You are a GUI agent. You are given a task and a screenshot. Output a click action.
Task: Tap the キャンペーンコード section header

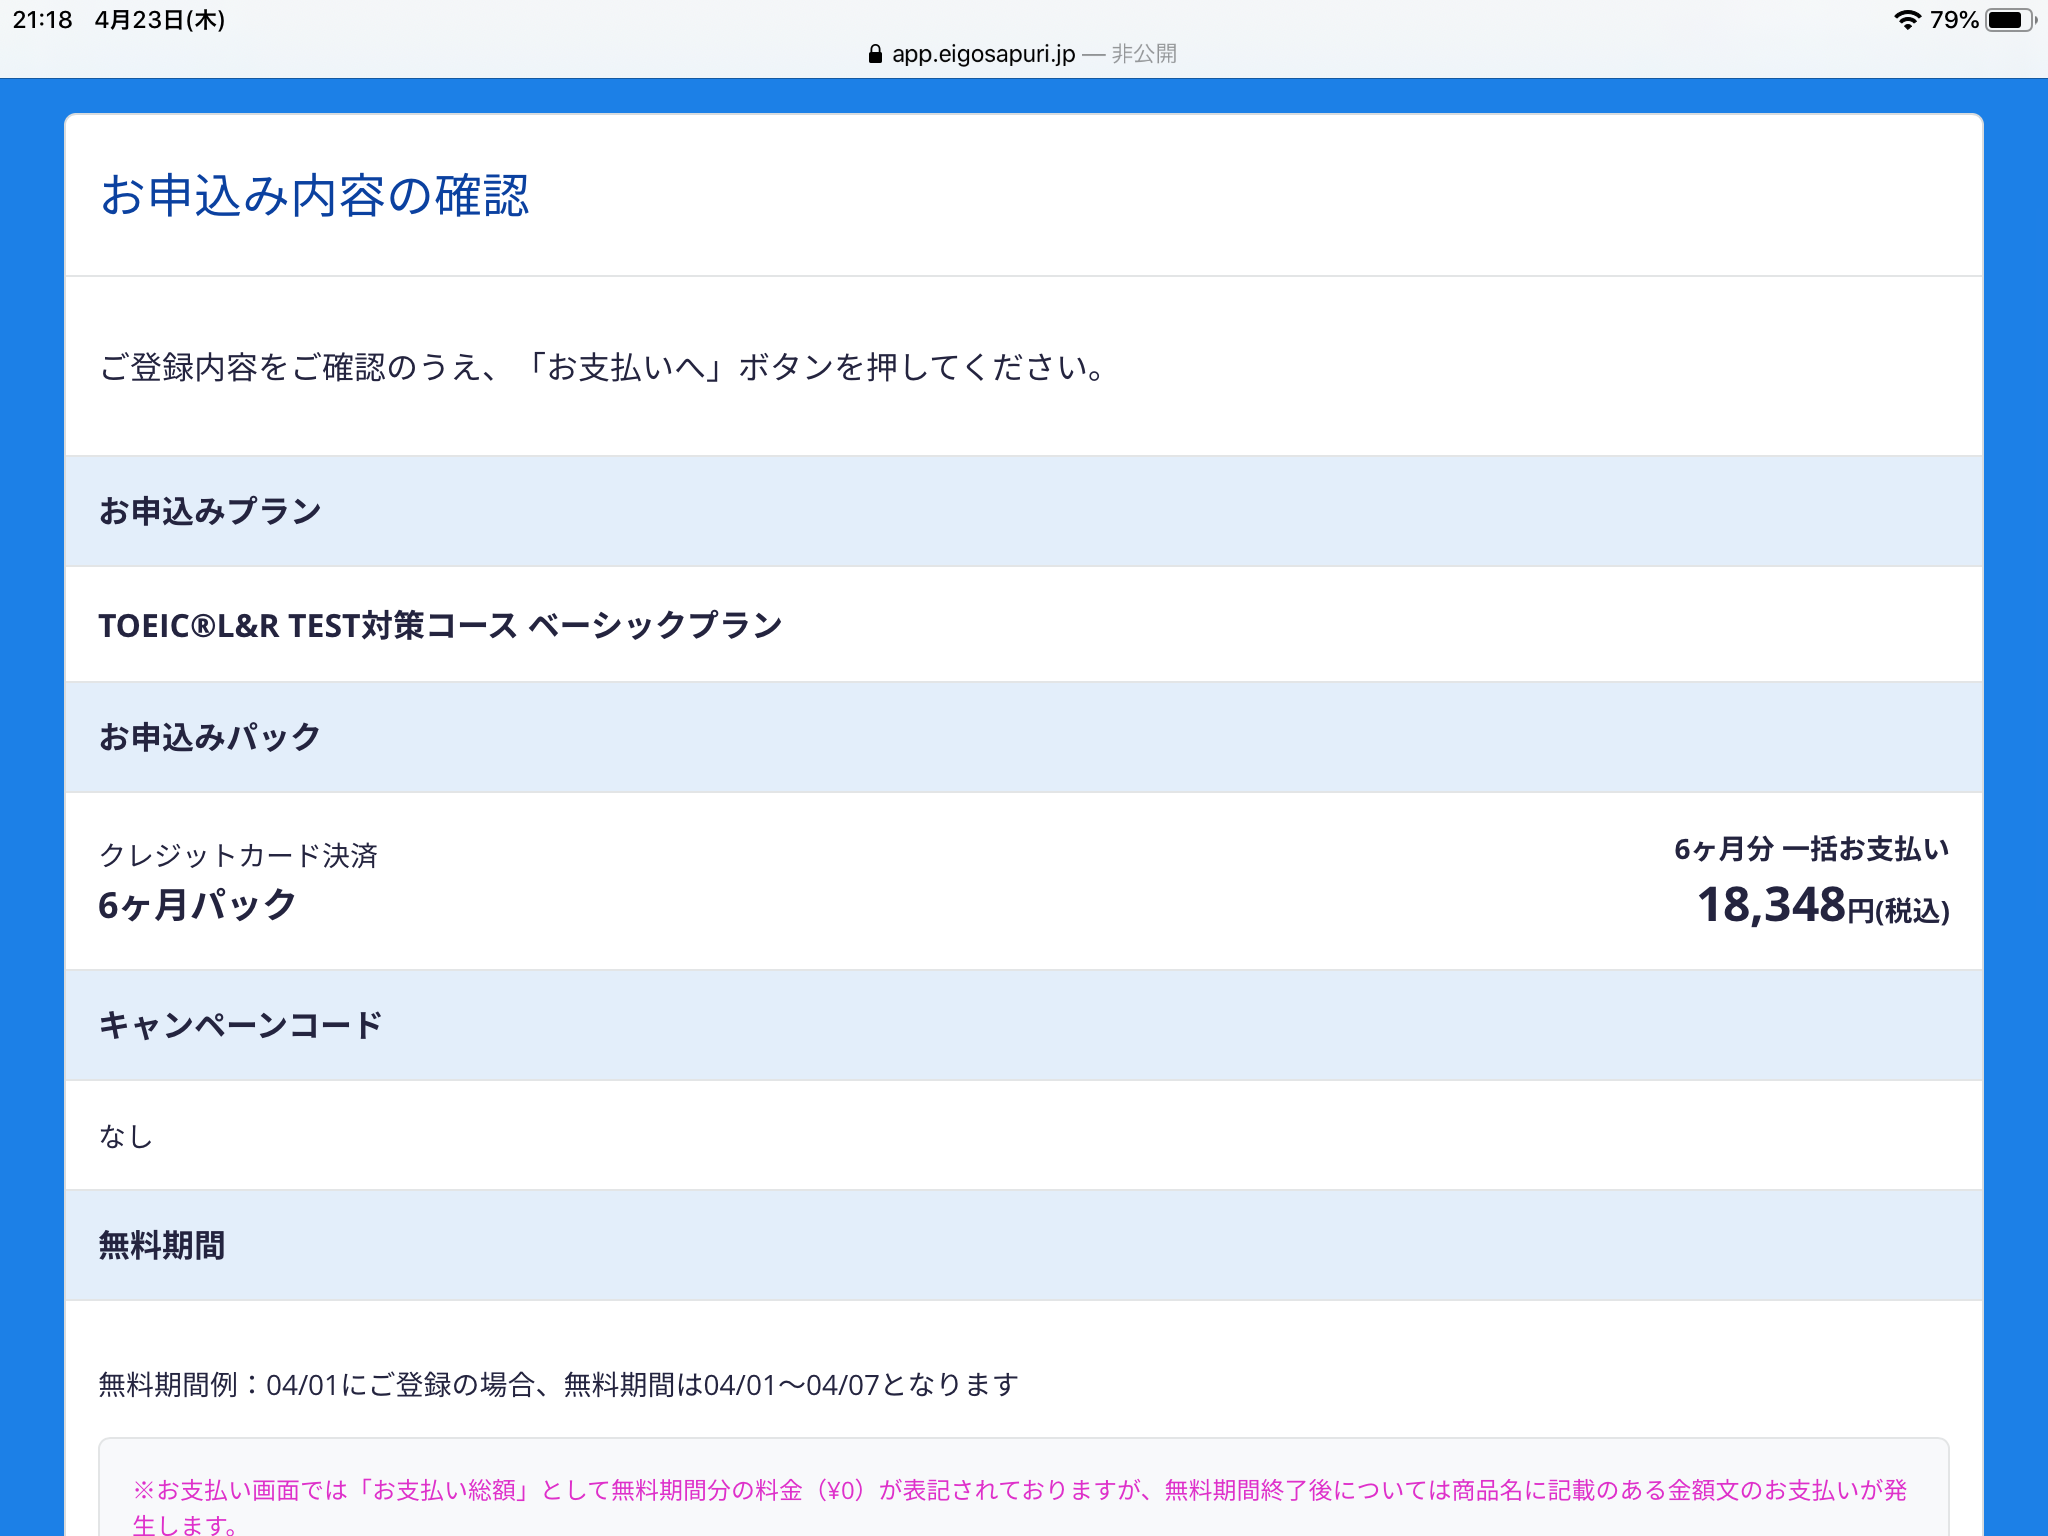click(x=1024, y=1025)
